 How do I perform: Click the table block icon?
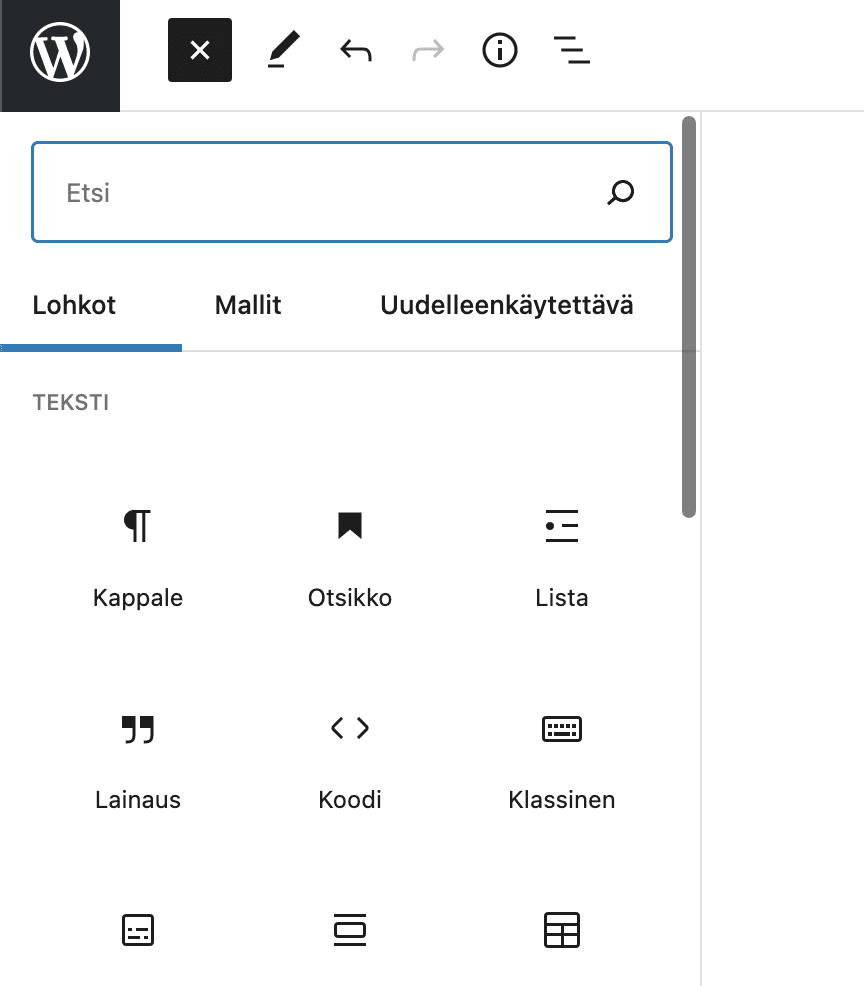coord(562,930)
